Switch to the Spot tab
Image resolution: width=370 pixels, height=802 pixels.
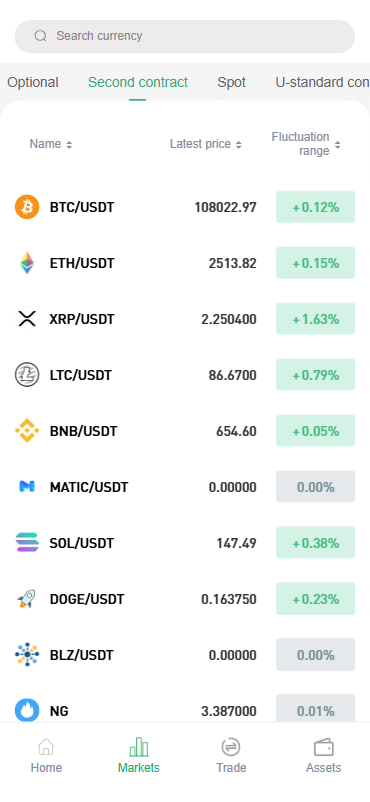(x=231, y=82)
